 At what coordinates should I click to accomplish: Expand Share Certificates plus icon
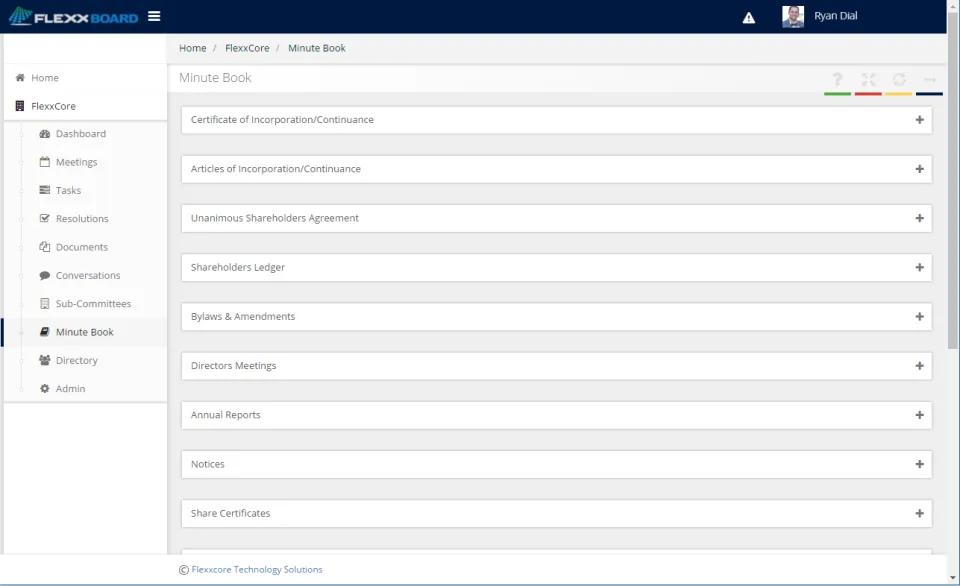click(x=920, y=513)
